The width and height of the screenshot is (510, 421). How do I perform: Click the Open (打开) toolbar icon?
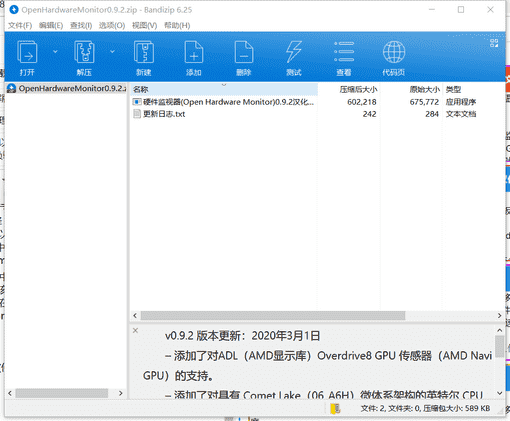[x=27, y=52]
